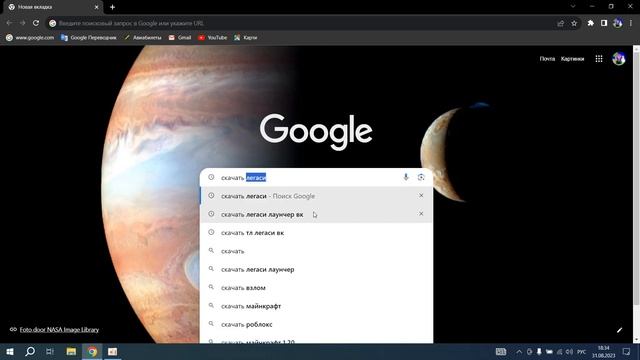Open the Почта link on the Google page
Image resolution: width=640 pixels, height=360 pixels.
coord(547,59)
